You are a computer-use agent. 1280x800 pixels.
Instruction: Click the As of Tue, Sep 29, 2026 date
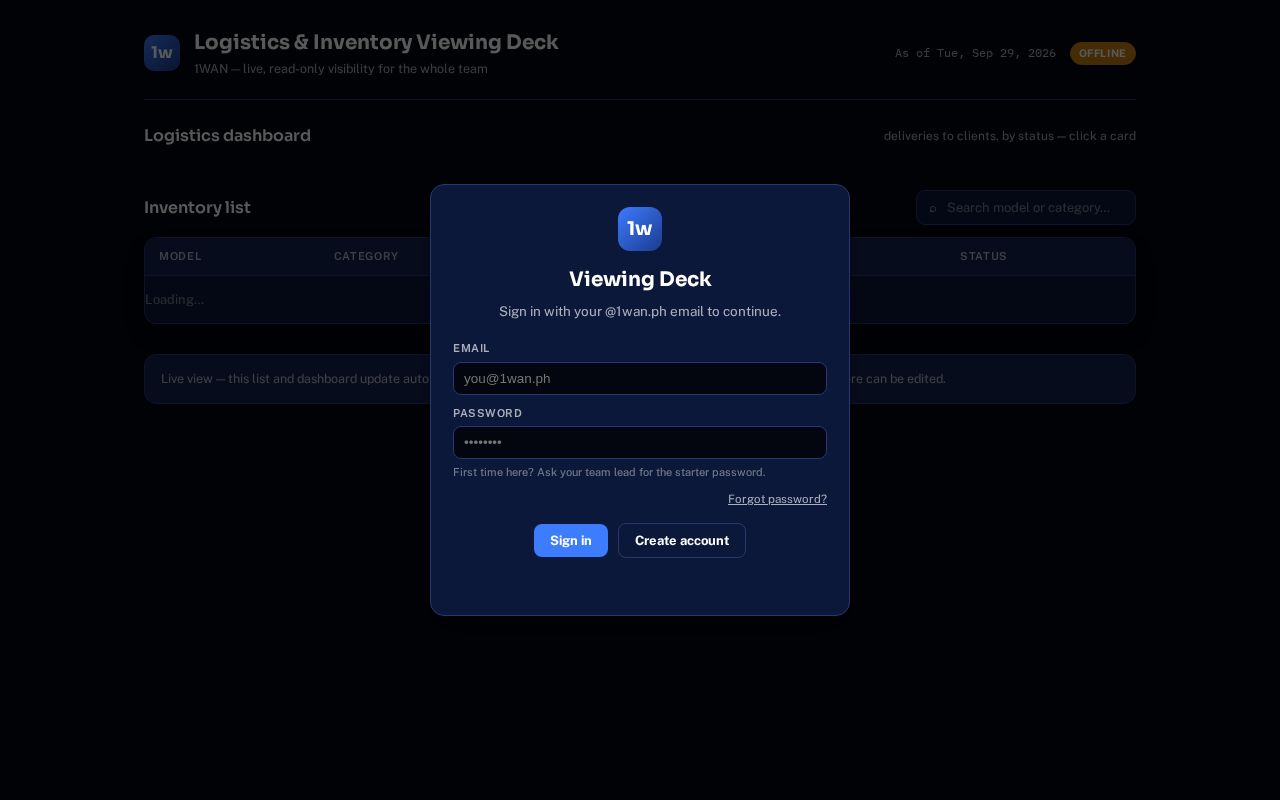click(975, 53)
